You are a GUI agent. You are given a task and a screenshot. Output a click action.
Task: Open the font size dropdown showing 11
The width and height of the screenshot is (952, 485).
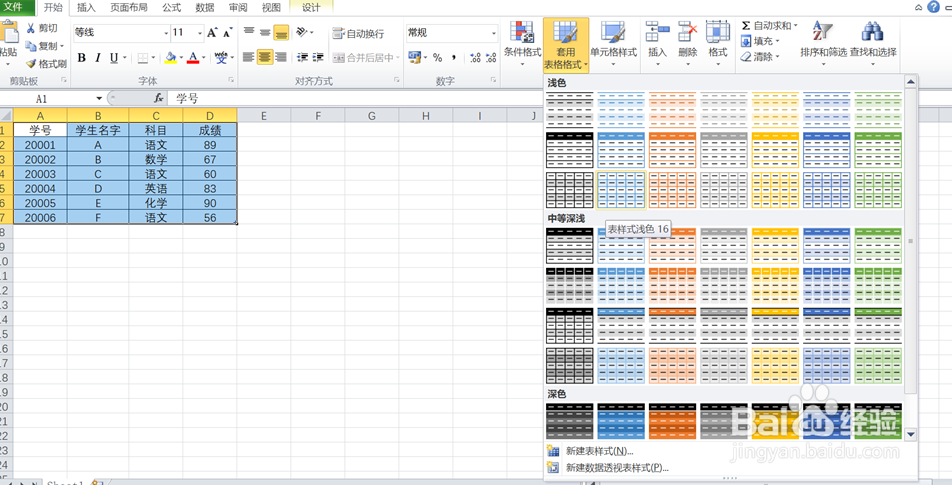[x=200, y=33]
